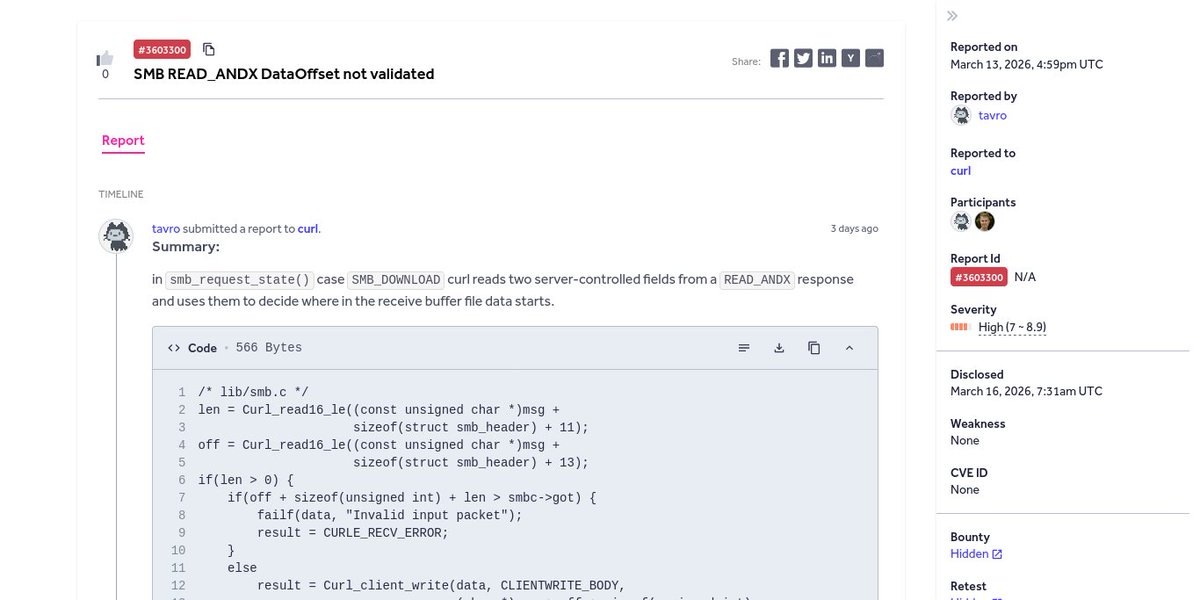Viewport: 1200px width, 600px height.
Task: Open curl program link in timeline entry
Action: click(x=308, y=229)
